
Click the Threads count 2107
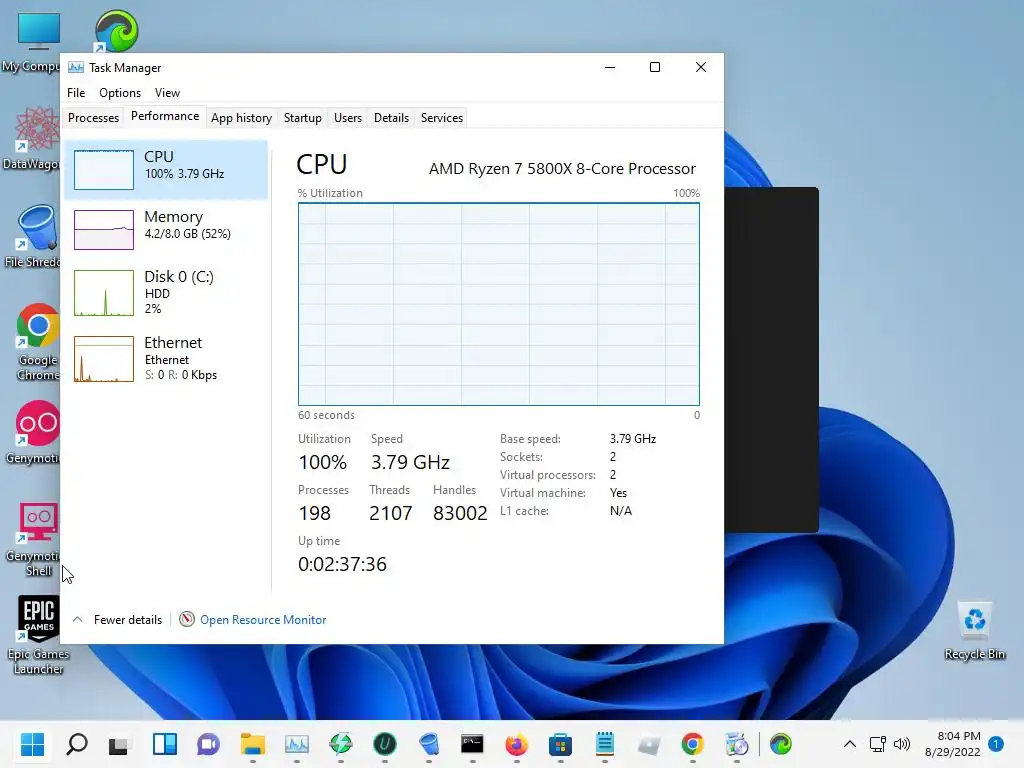pyautogui.click(x=391, y=513)
